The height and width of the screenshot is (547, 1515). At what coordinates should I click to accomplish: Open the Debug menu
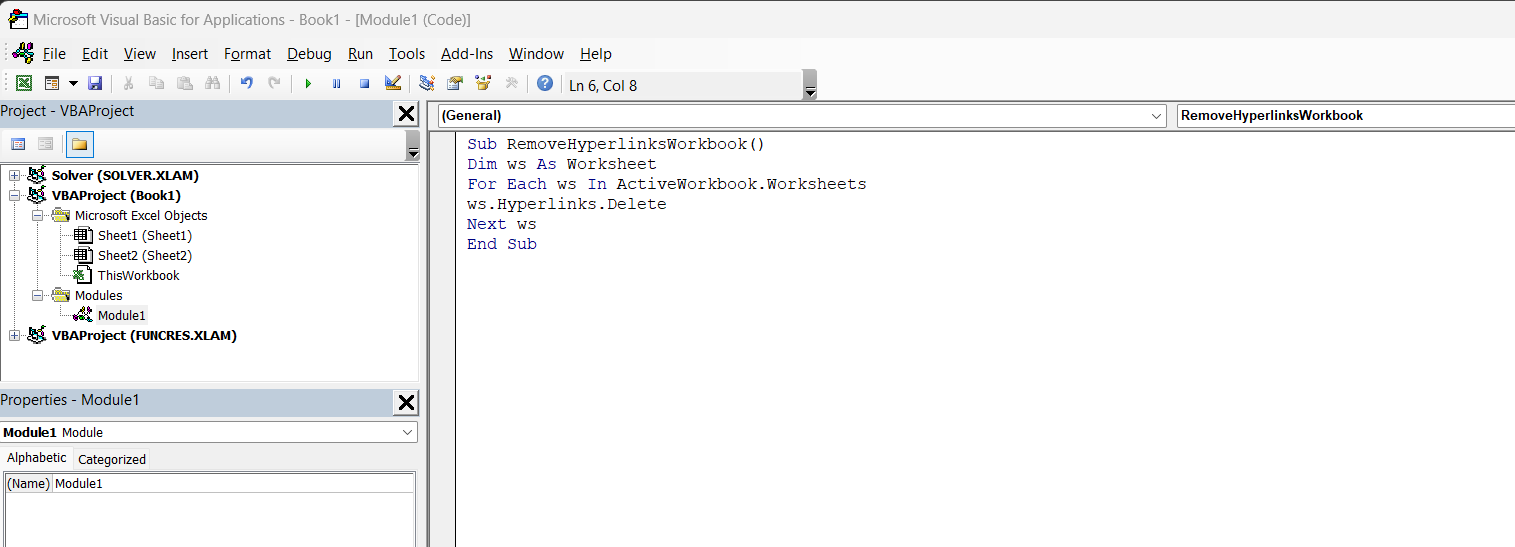(x=309, y=54)
